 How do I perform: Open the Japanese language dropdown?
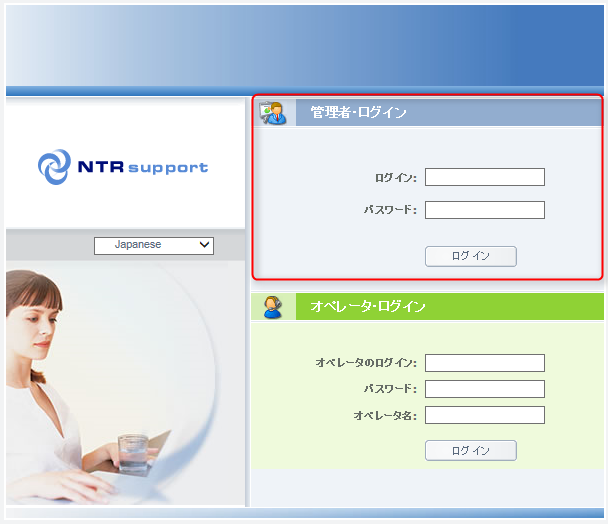click(154, 246)
